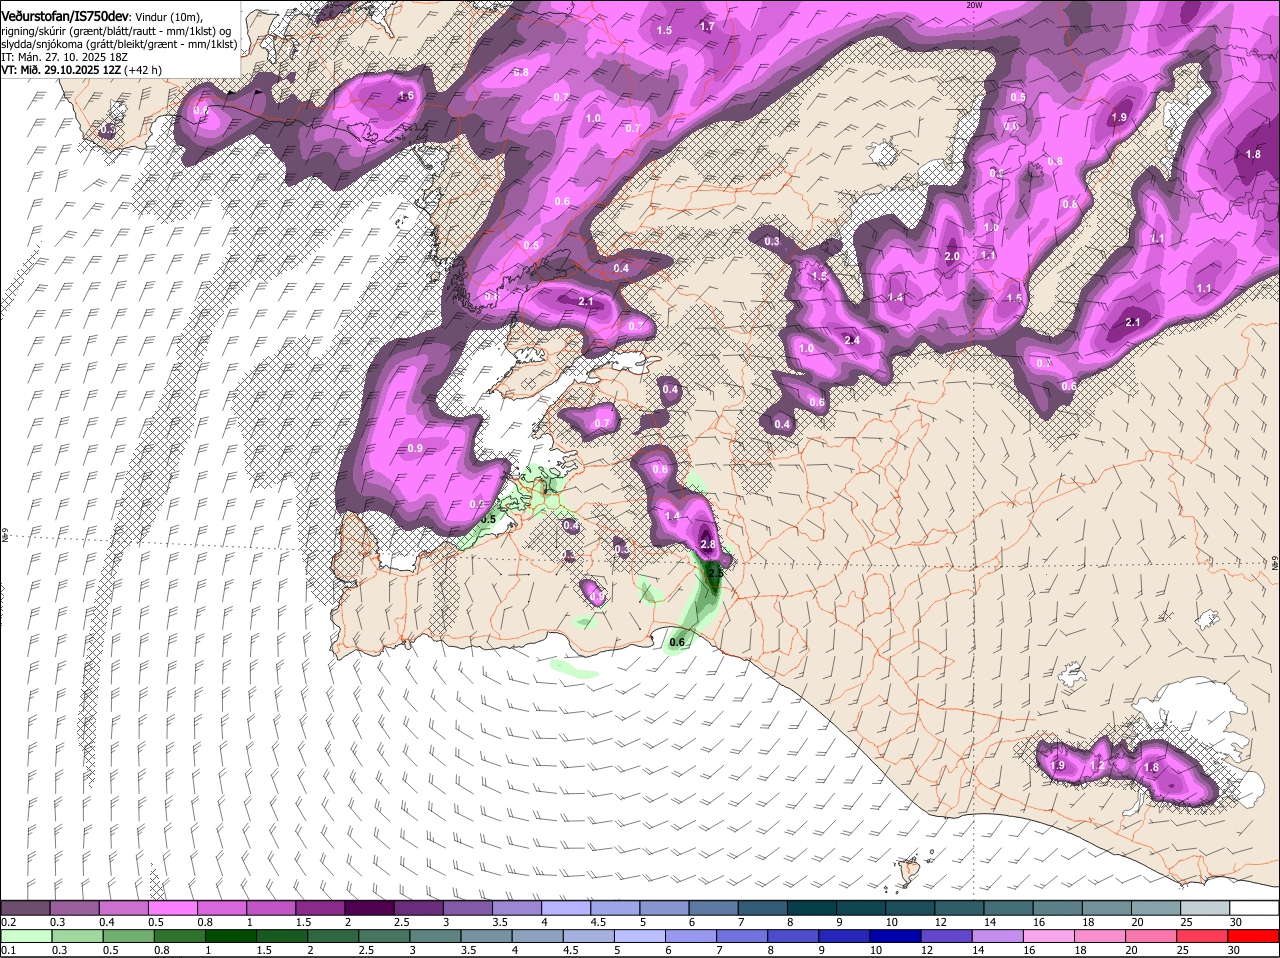
Task: Click the 2.3 value on the dark green rain band
Action: click(714, 573)
